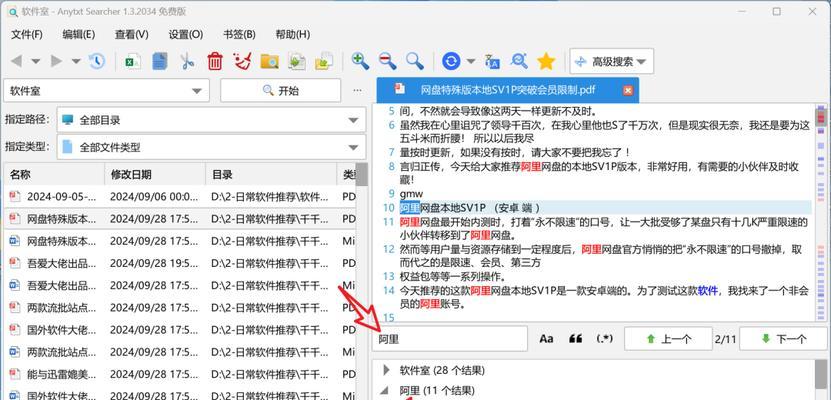Click the 上一个 previous match button
Image resolution: width=831 pixels, height=400 pixels.
[668, 339]
